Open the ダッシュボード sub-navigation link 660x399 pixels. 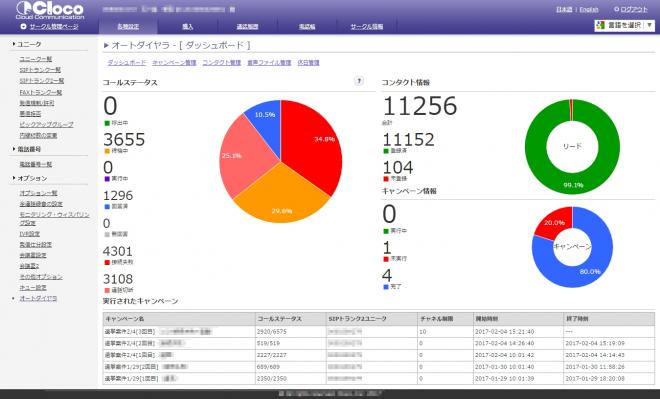click(x=127, y=63)
